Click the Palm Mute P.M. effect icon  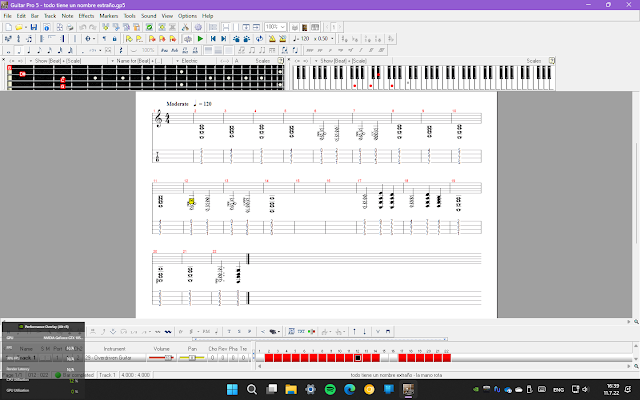(206, 332)
